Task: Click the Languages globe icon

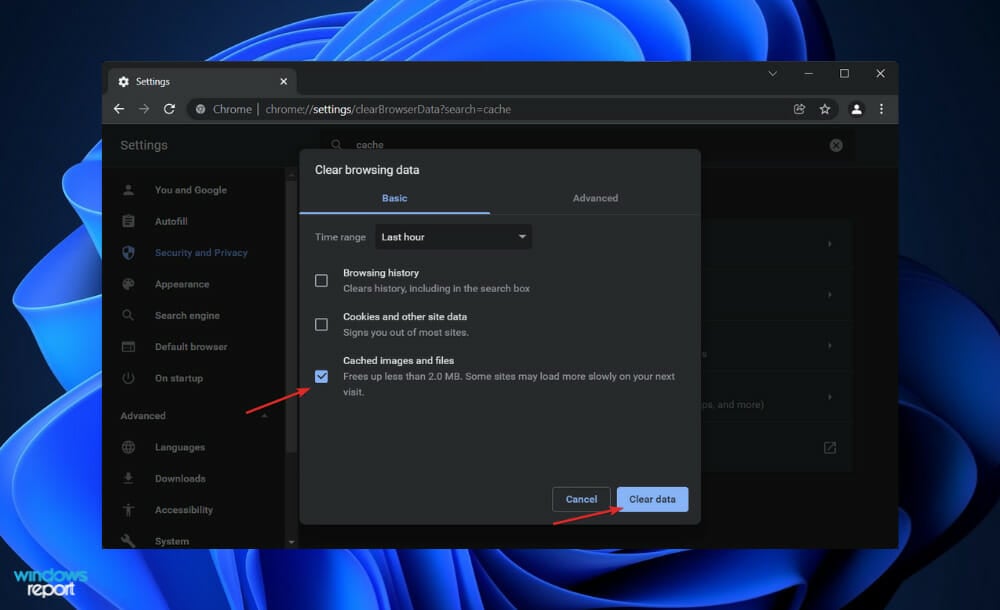Action: (x=128, y=447)
